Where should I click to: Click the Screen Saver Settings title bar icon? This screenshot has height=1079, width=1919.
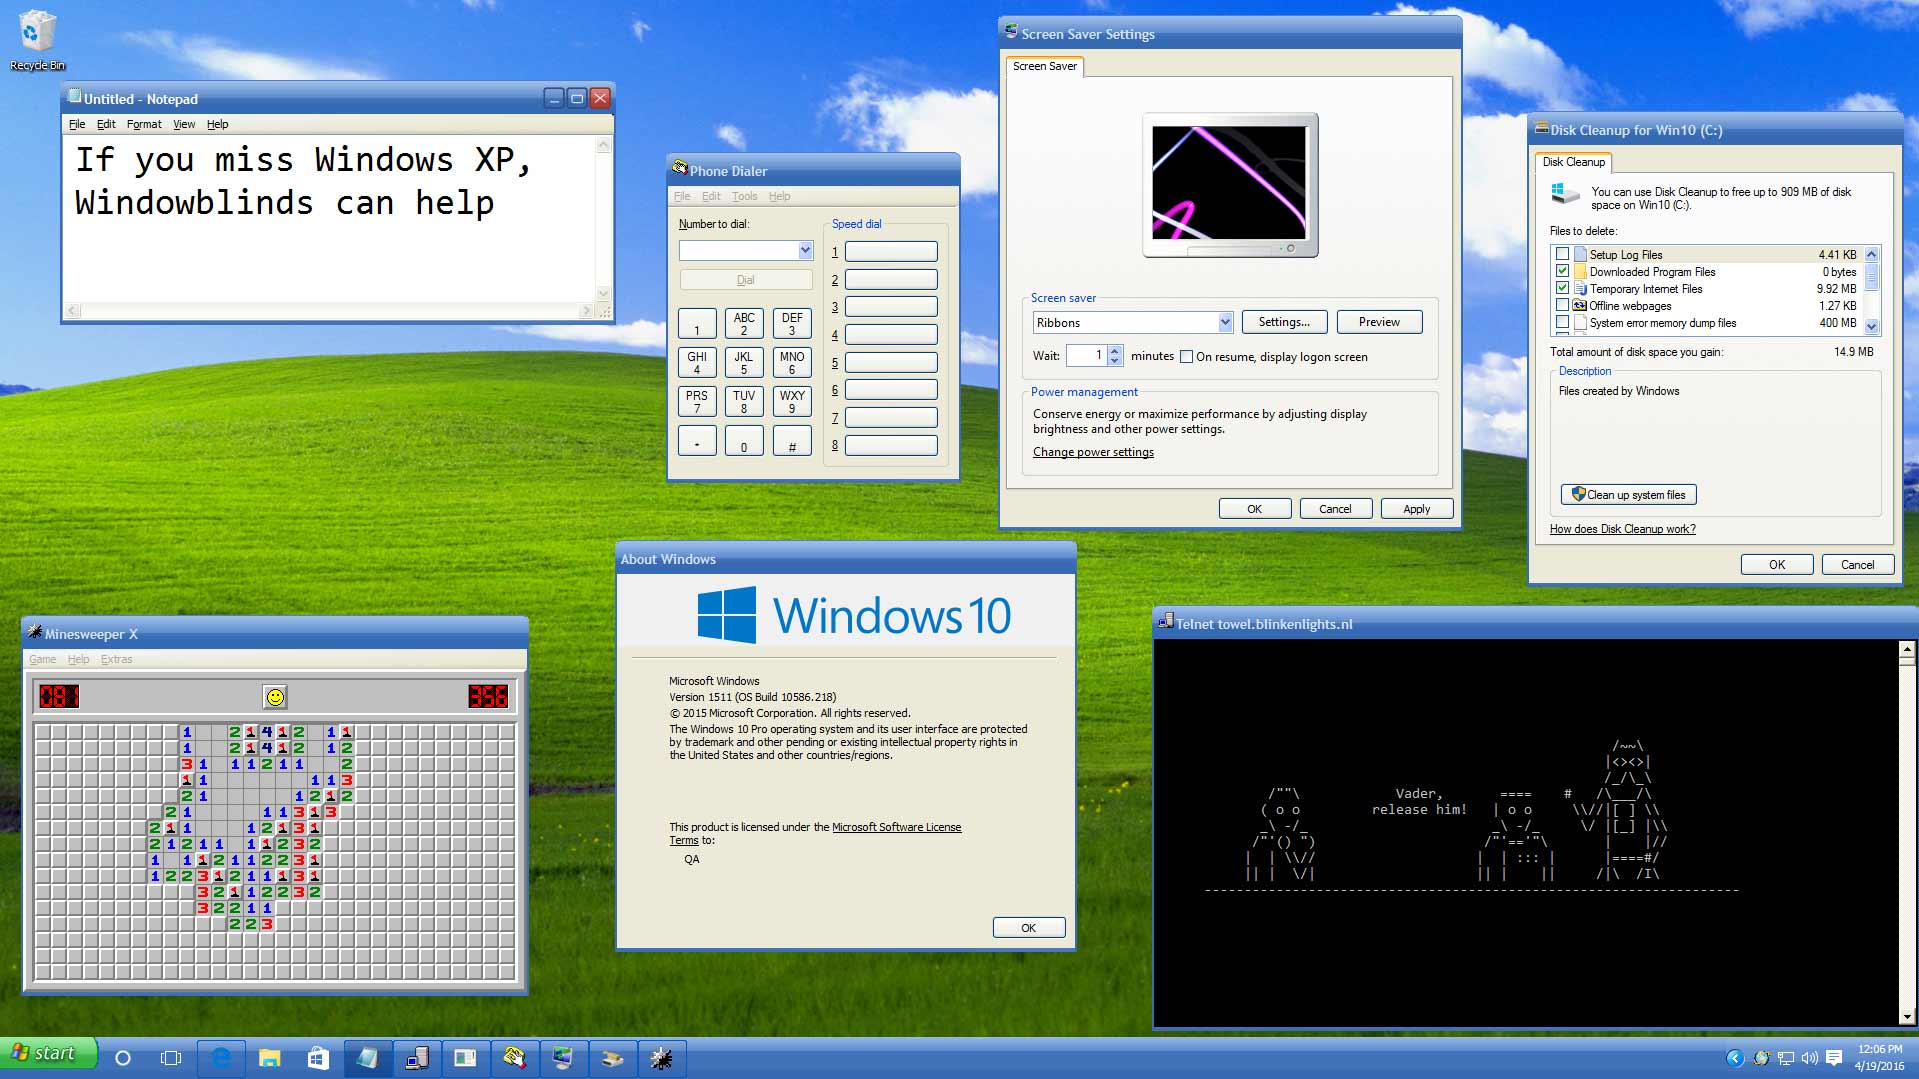coord(1011,32)
